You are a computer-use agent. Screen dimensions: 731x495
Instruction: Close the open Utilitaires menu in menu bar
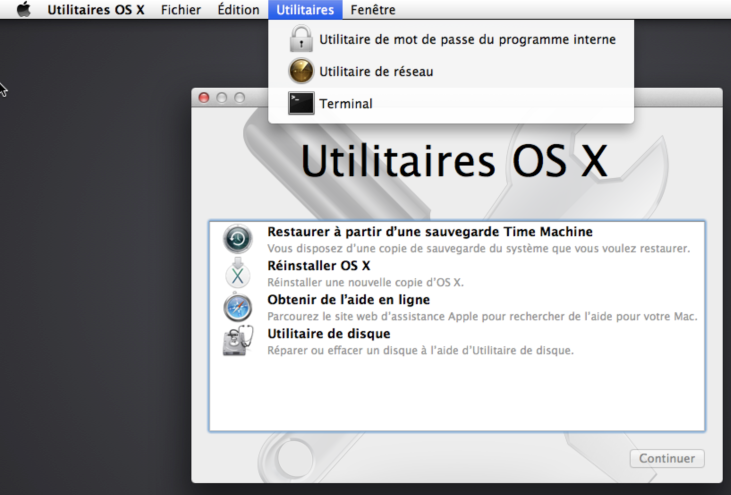click(x=305, y=9)
